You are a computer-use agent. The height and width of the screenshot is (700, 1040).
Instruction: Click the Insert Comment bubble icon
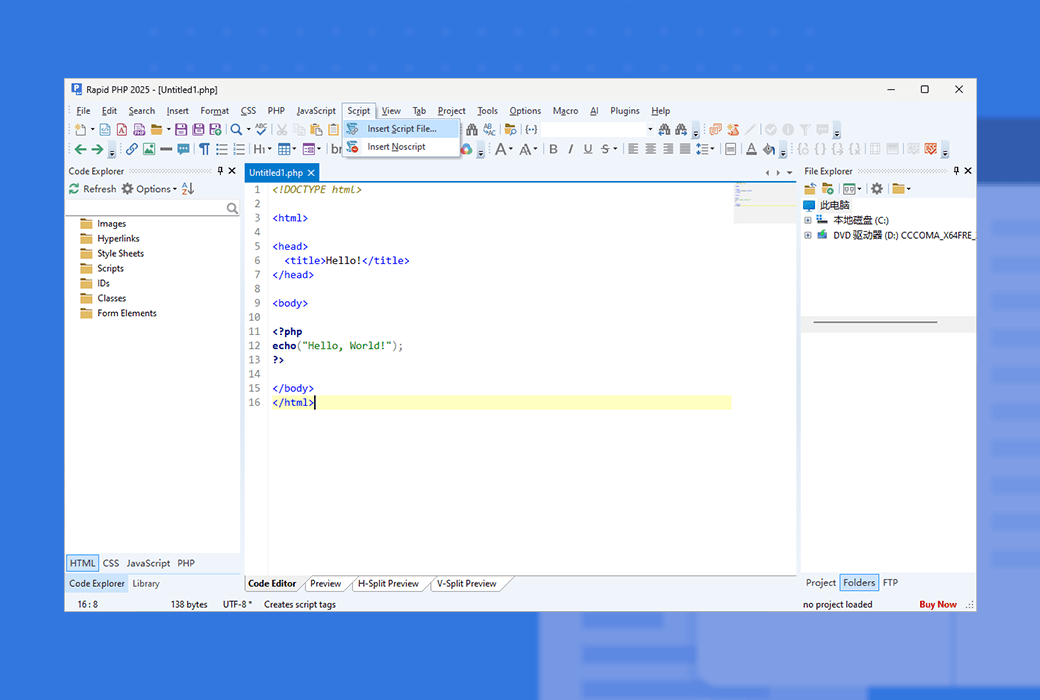point(184,149)
